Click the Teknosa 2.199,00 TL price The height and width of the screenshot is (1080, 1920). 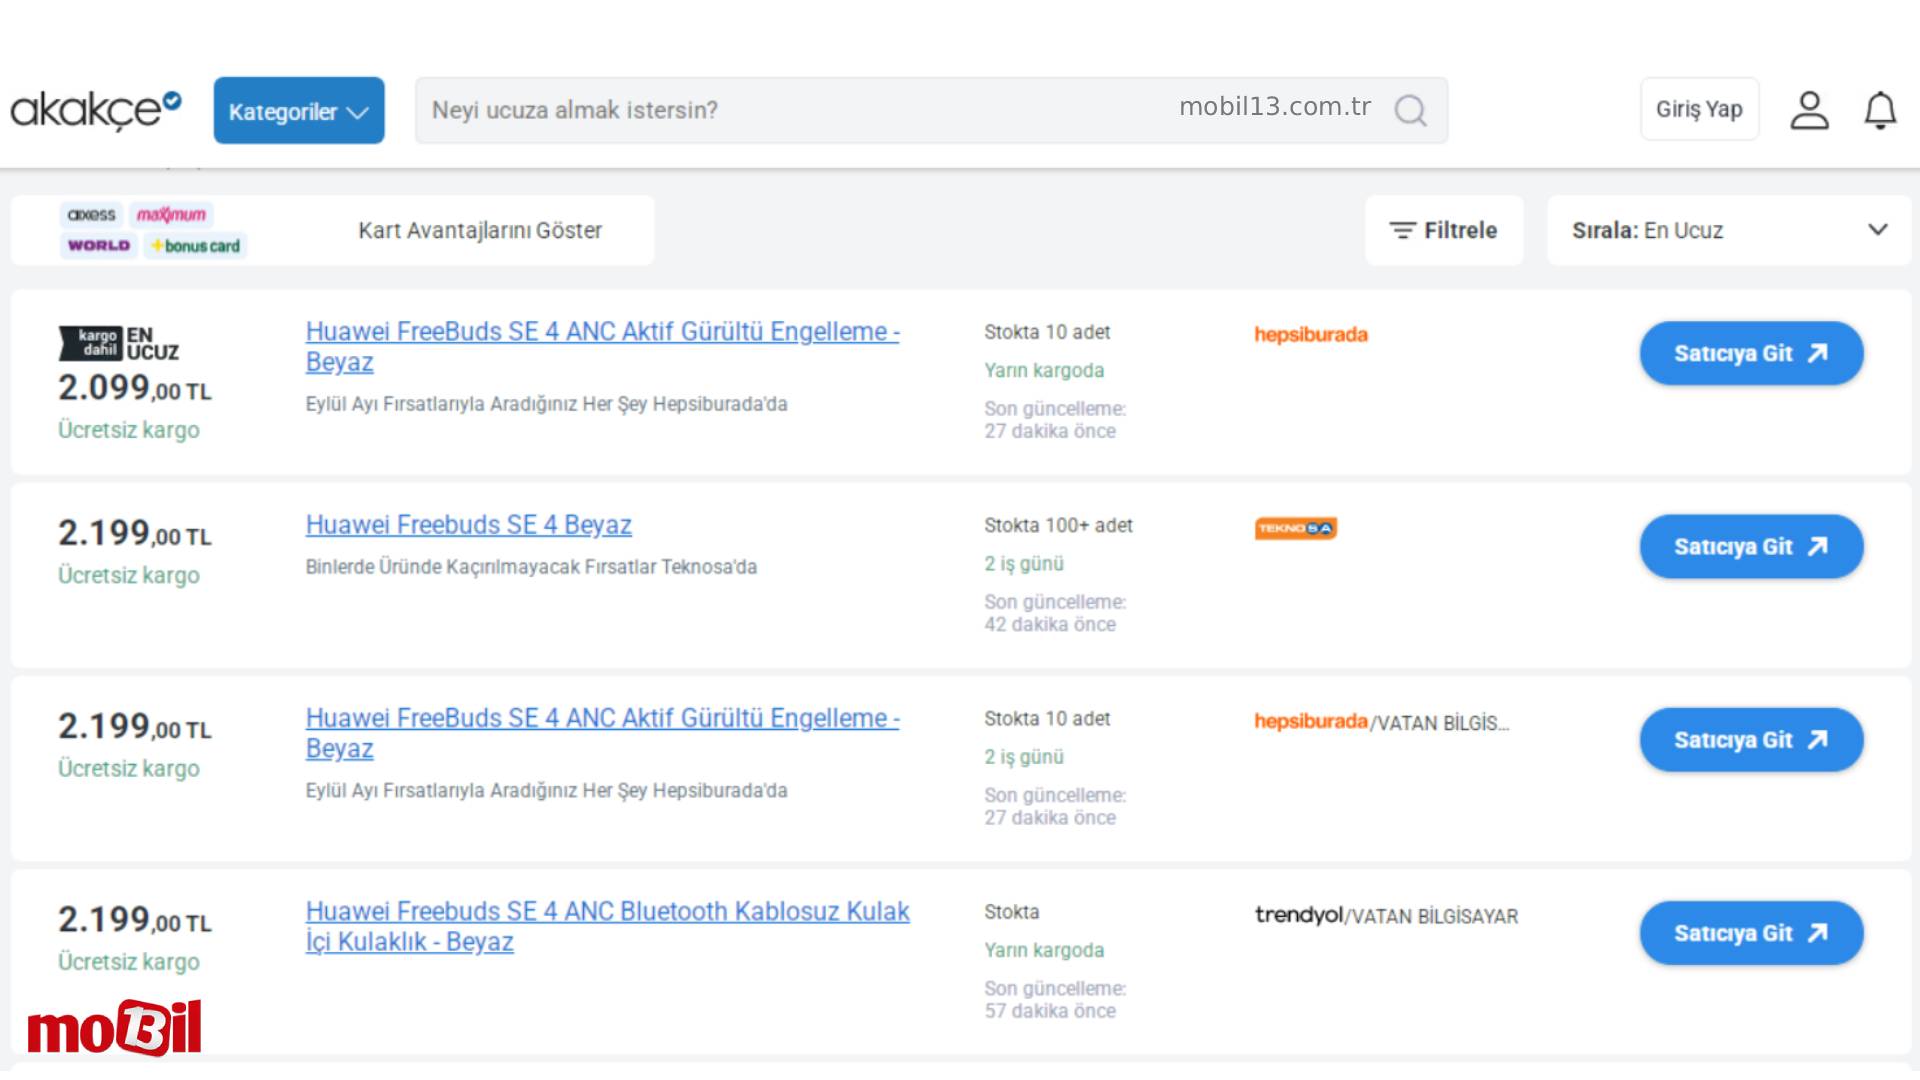(x=135, y=533)
